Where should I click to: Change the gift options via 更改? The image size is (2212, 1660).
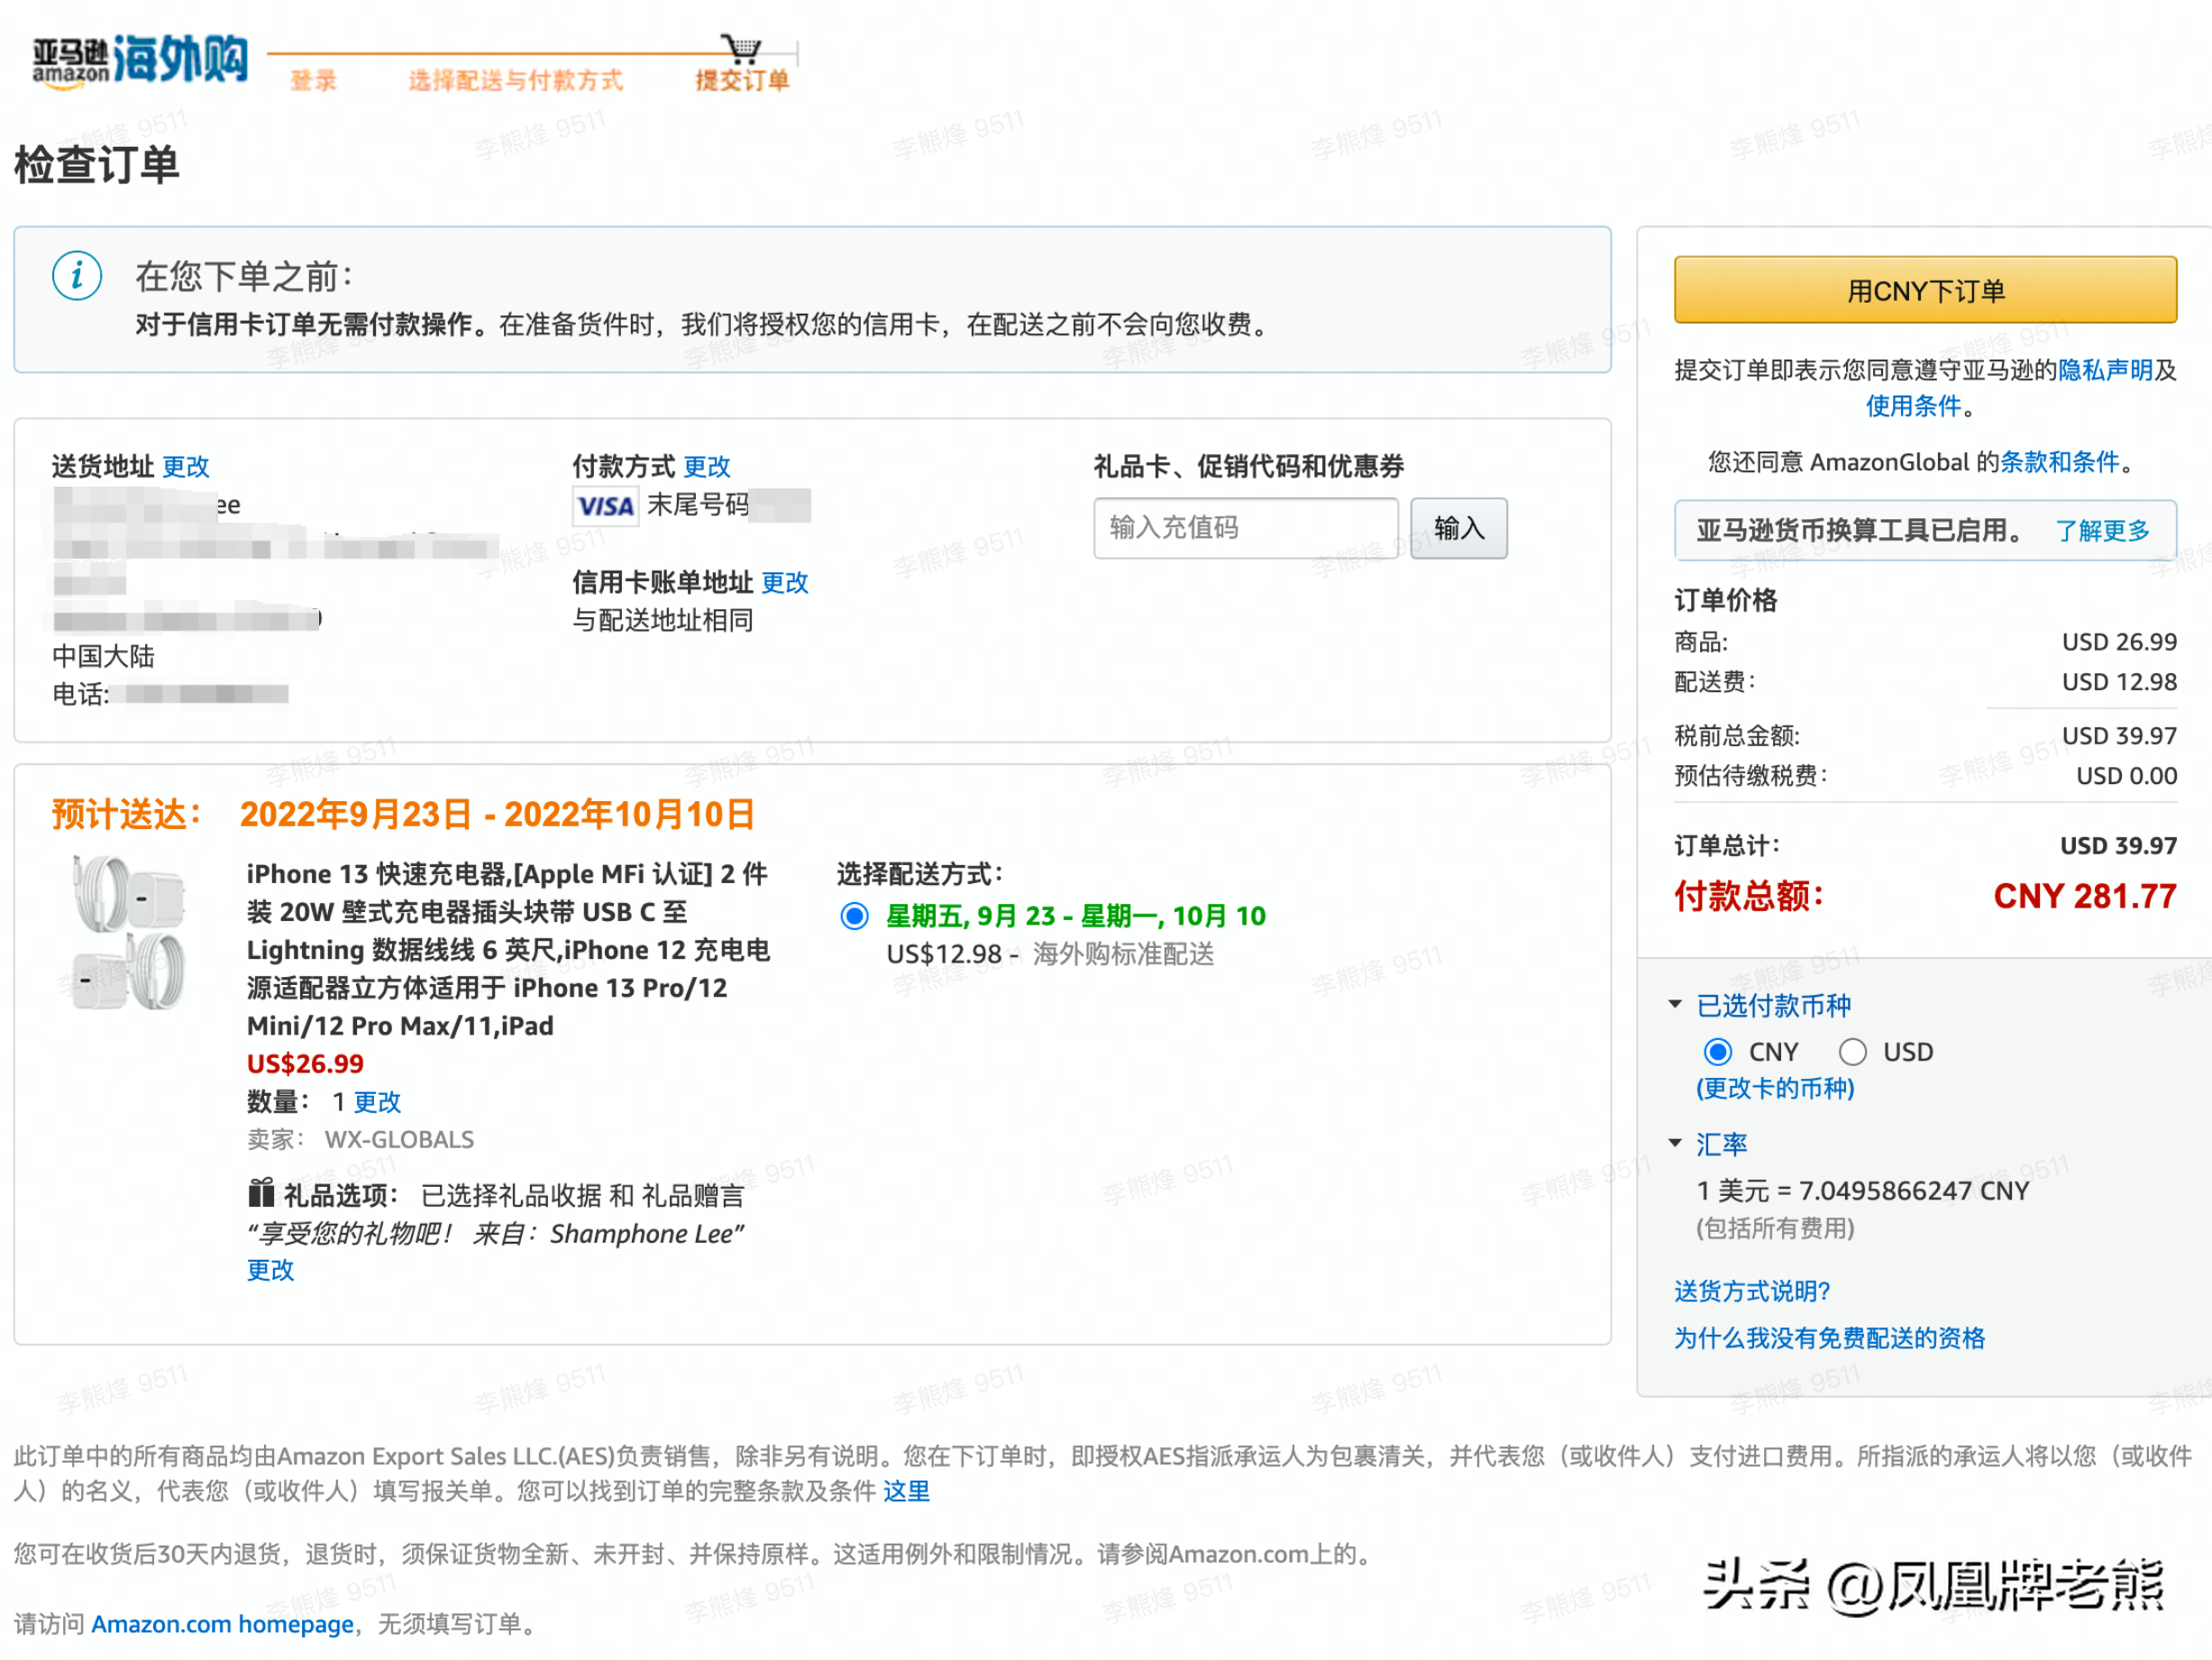point(271,1270)
